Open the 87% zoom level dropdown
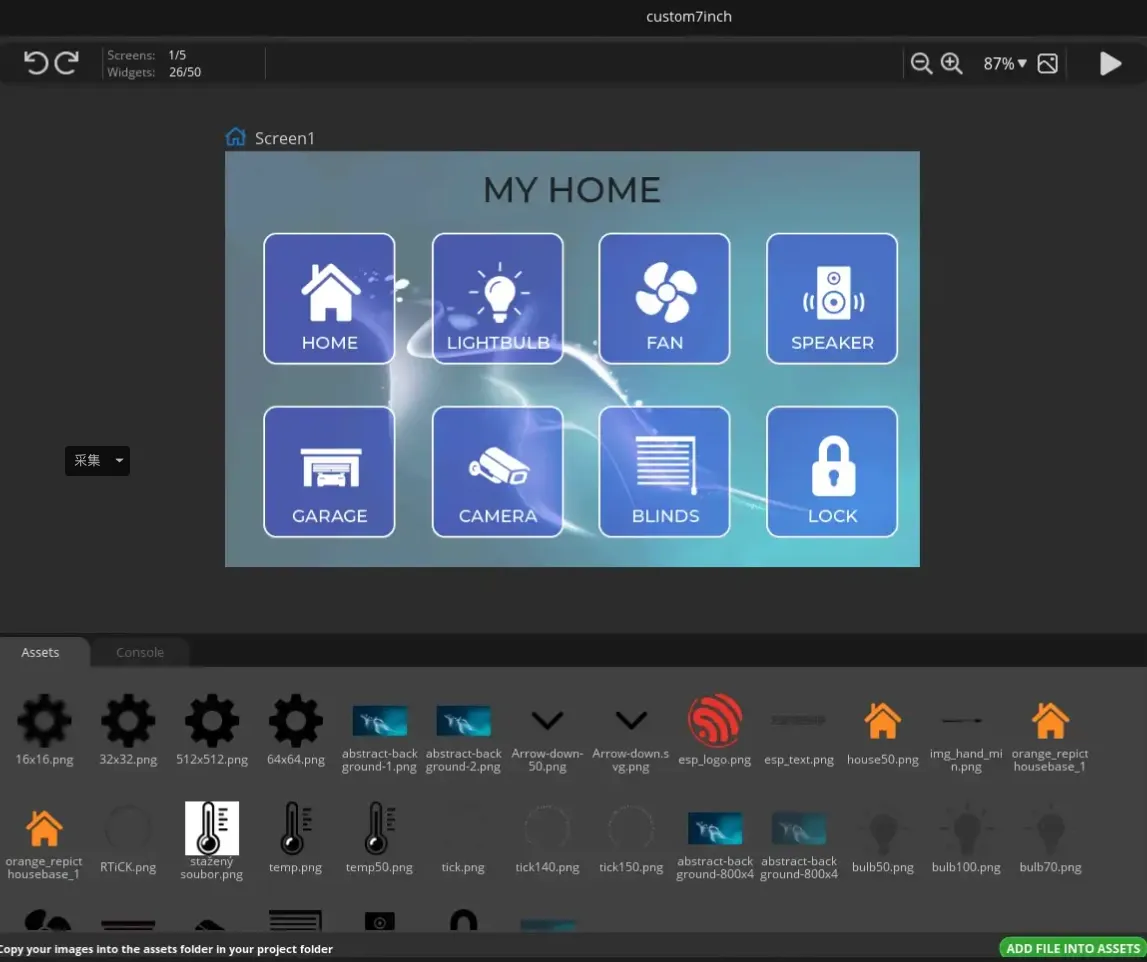 [x=1004, y=64]
